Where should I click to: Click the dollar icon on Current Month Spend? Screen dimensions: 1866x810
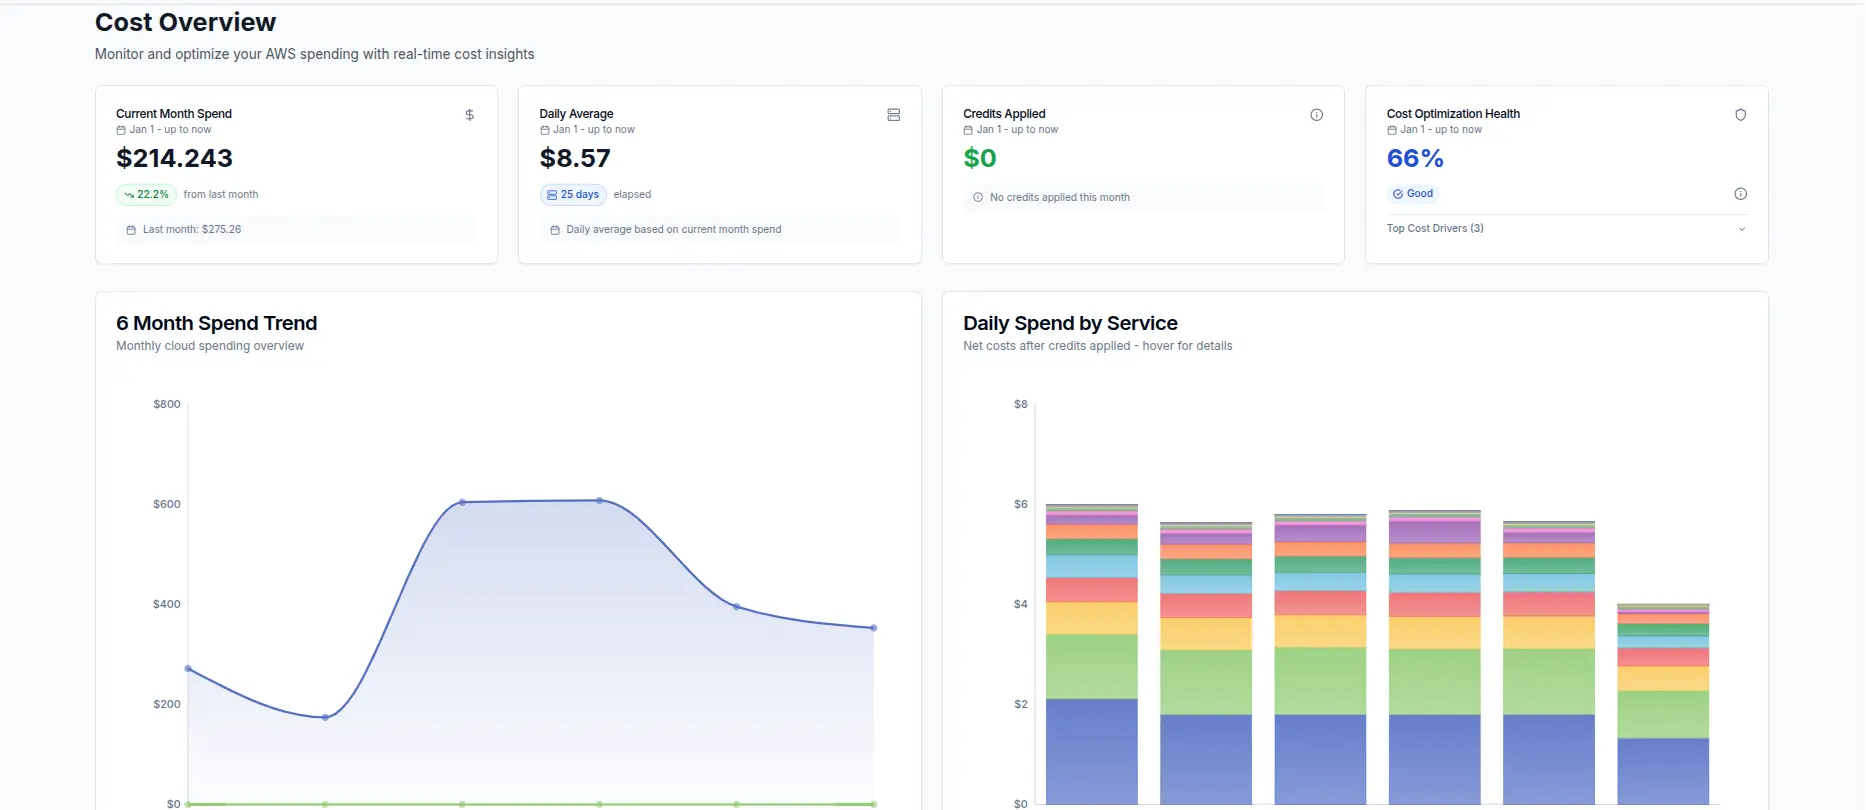469,115
